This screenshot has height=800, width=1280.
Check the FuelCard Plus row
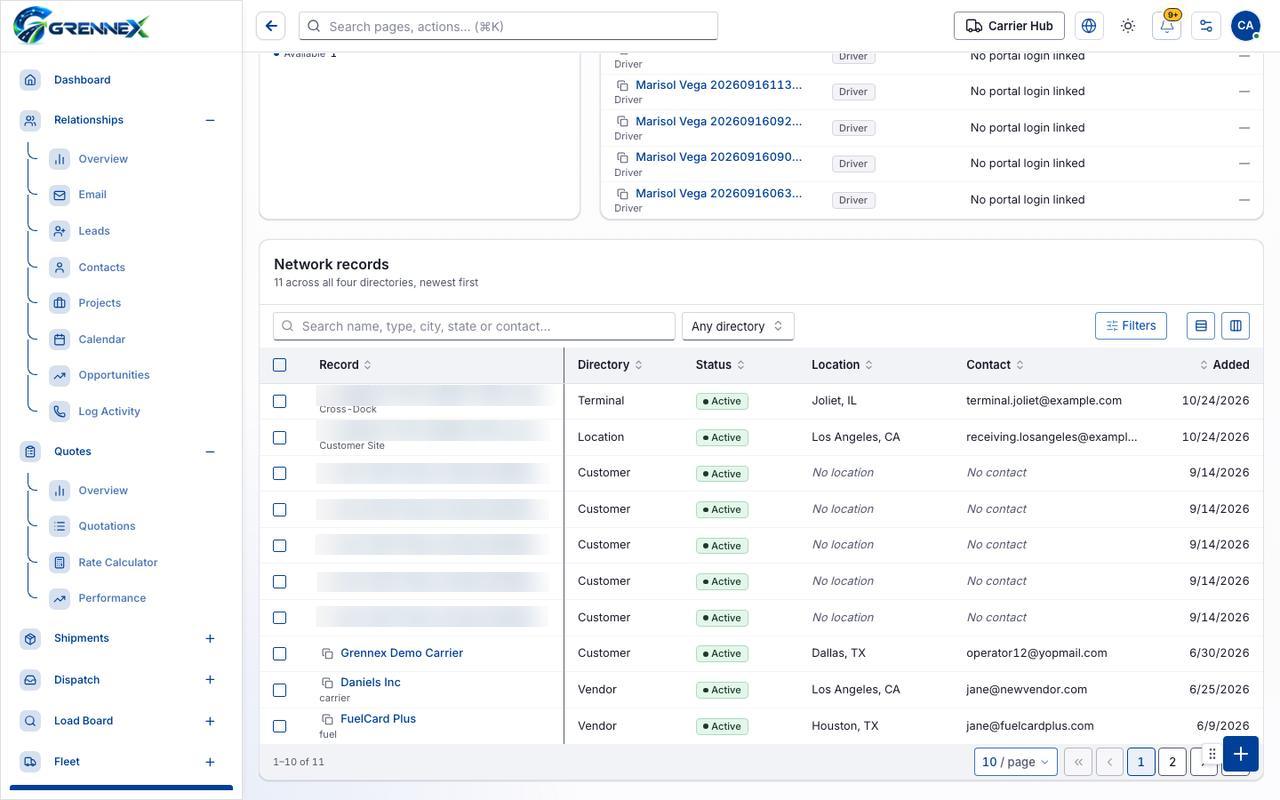click(280, 726)
